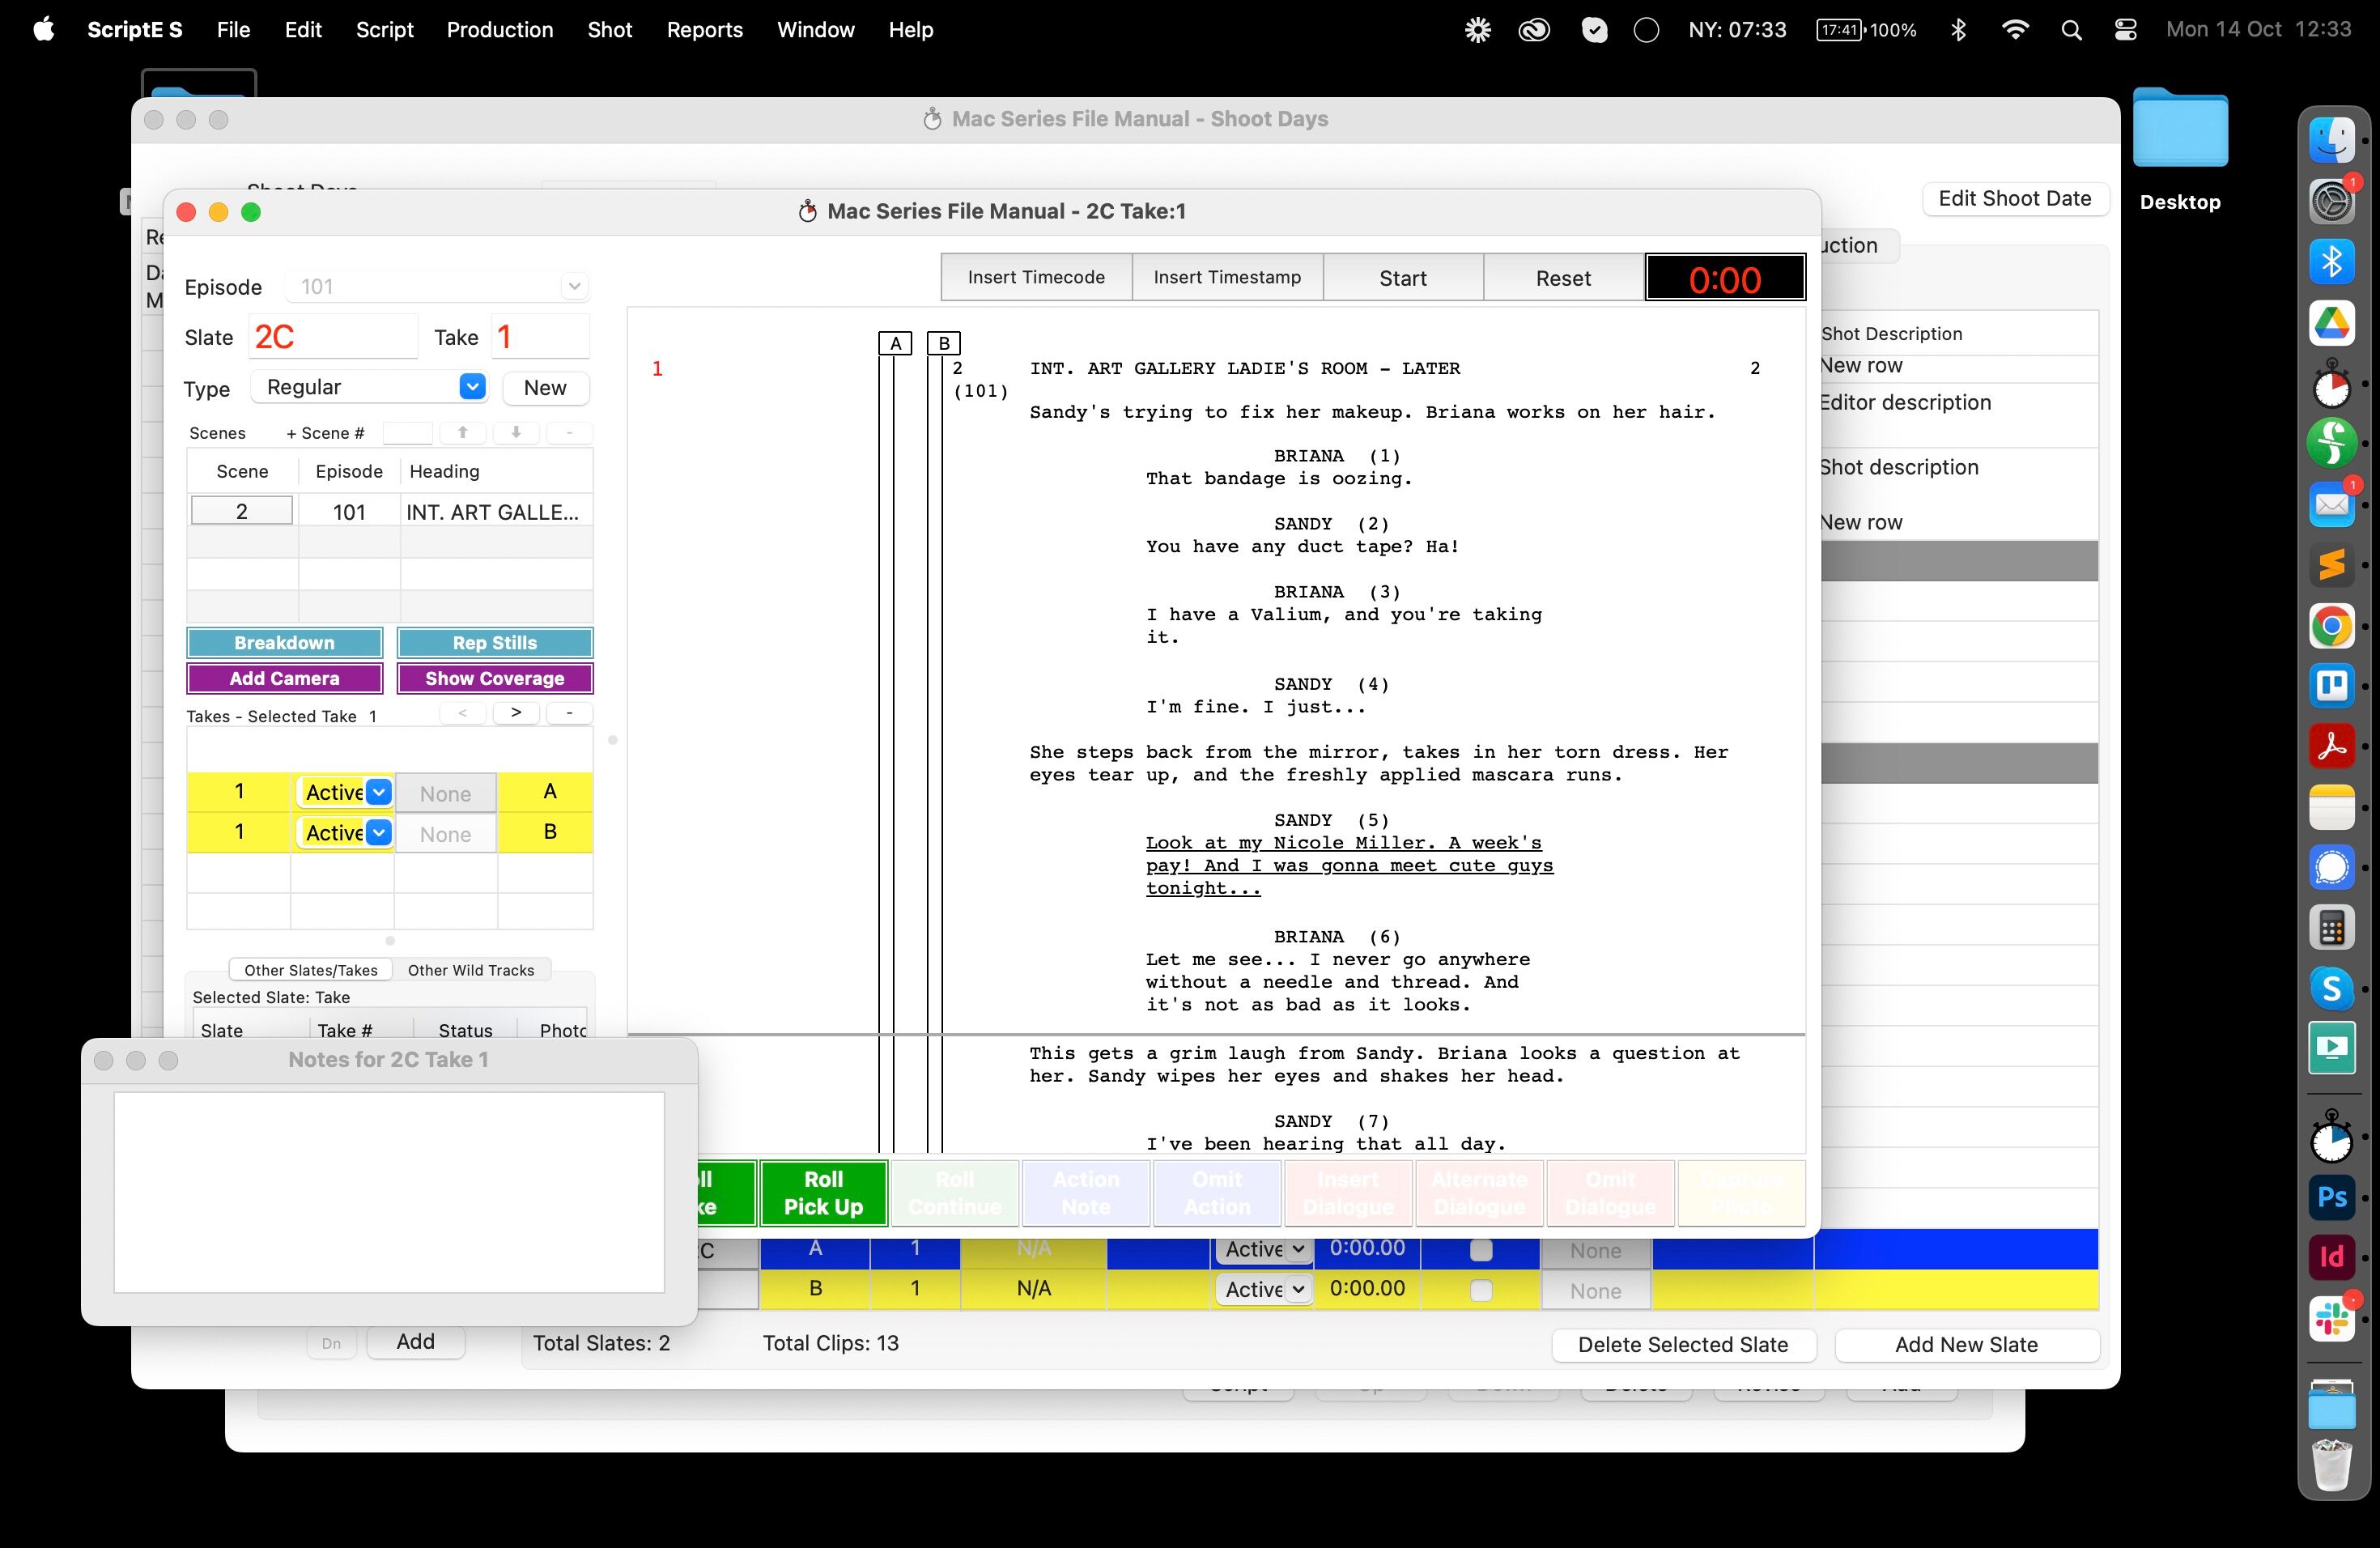Screen dimensions: 2380x1548
Task: Click Insert Timecode button
Action: click(x=1036, y=277)
